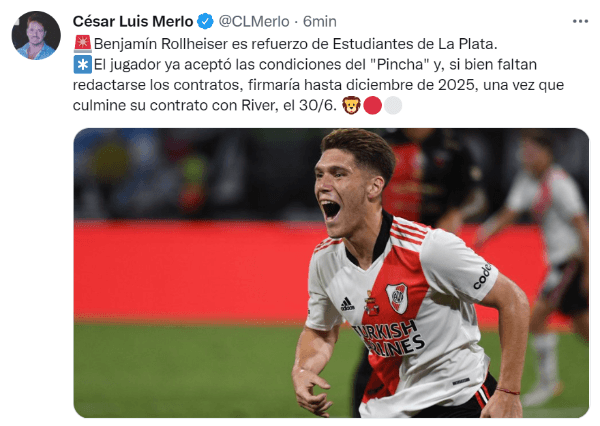Click the blue verified checkmark badge
The image size is (600, 426).
(205, 21)
